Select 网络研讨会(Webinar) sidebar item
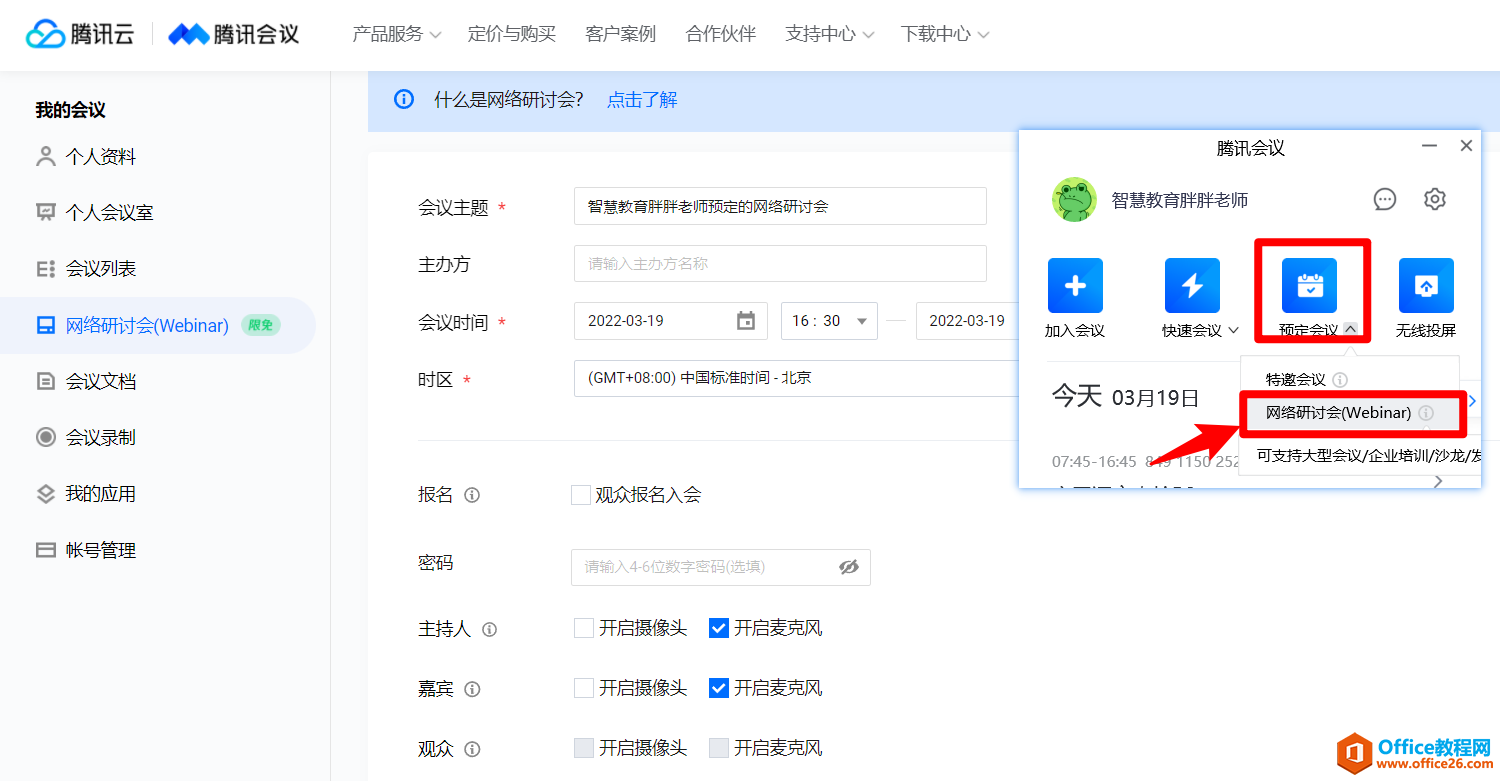Screen dimensions: 1500x781 [x=157, y=325]
